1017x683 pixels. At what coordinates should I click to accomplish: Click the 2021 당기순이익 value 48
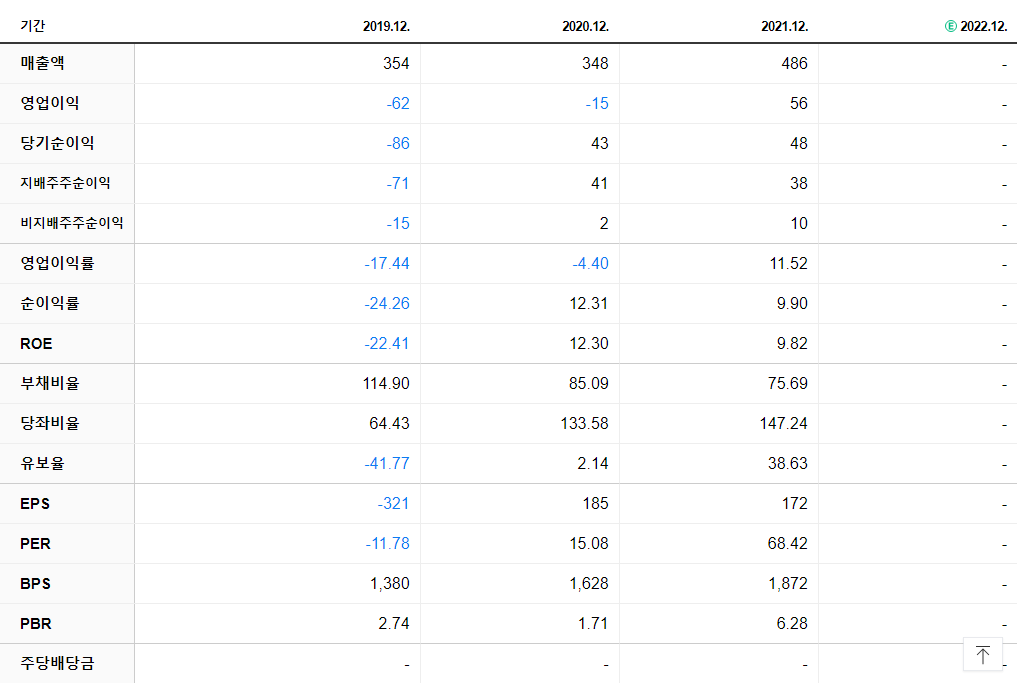(x=798, y=143)
